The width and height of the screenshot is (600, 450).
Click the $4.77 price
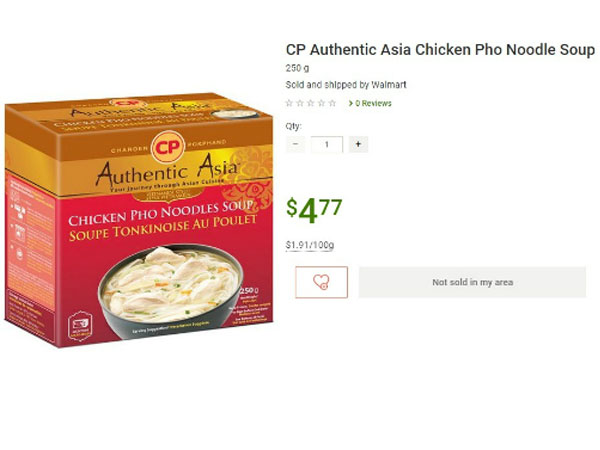314,210
